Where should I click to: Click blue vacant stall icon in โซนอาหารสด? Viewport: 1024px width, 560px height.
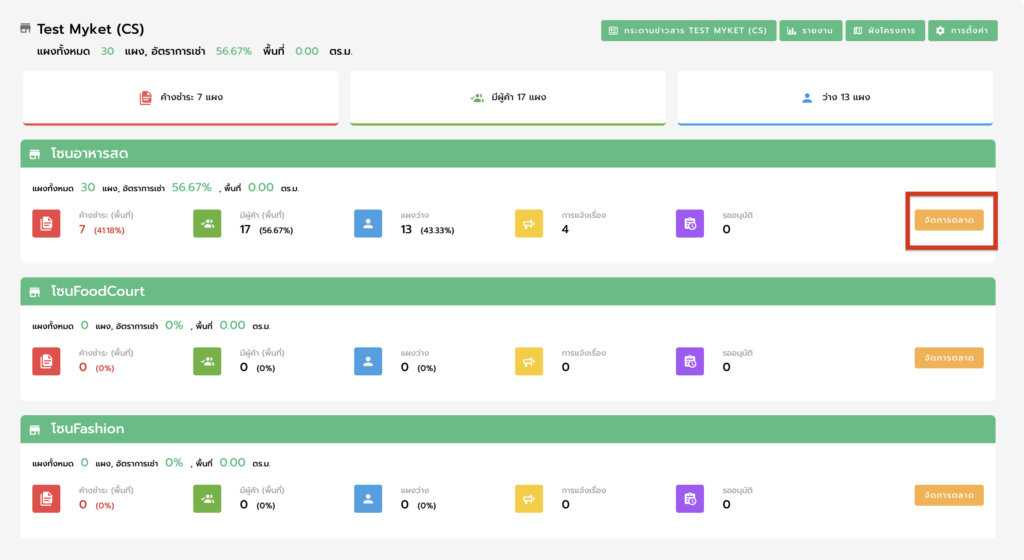[x=368, y=224]
